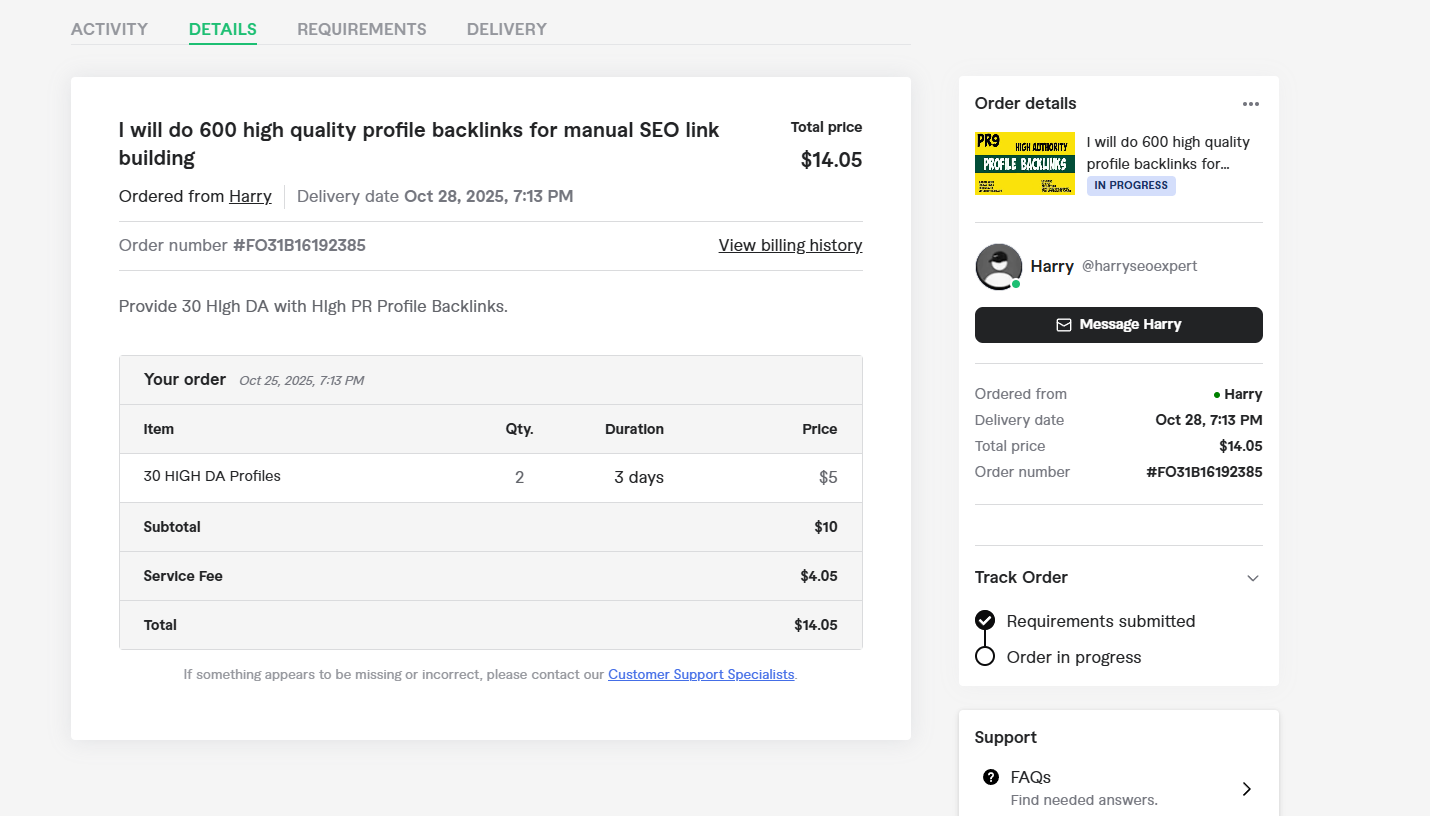Click the PR9 profile backlinks gig thumbnail
This screenshot has height=816, width=1430.
pos(1025,163)
